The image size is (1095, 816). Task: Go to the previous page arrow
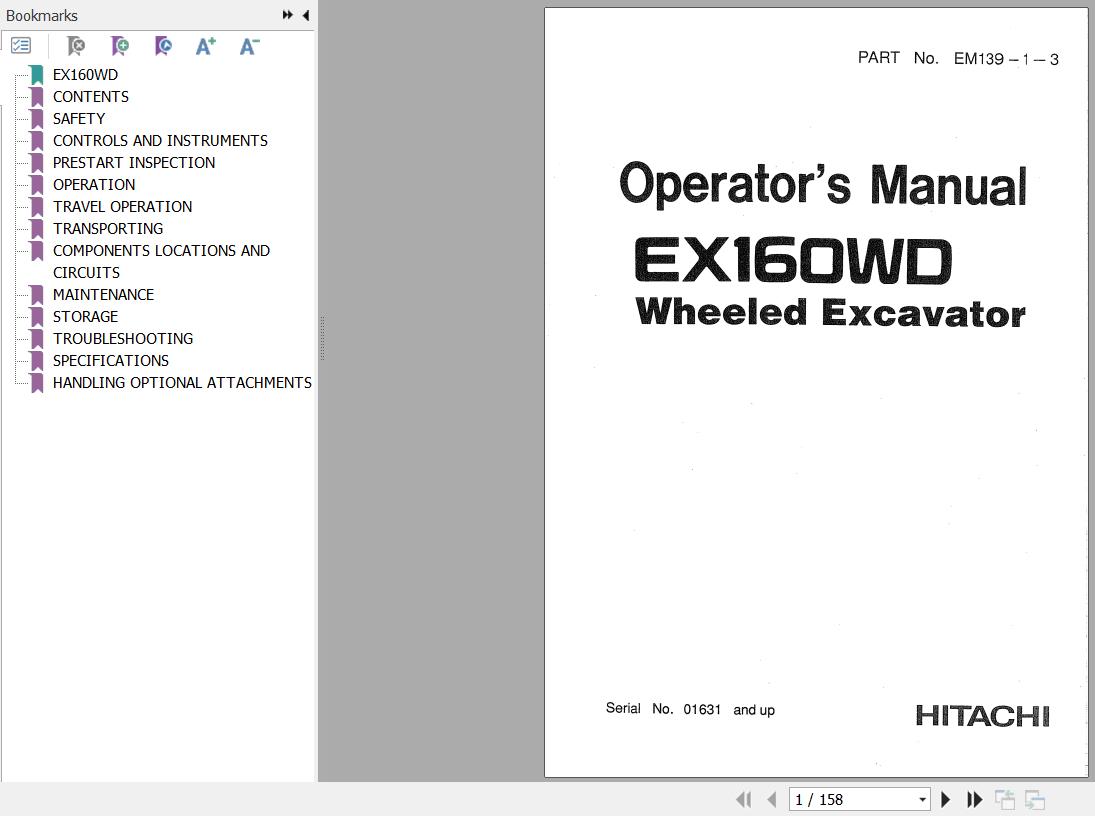pos(772,799)
